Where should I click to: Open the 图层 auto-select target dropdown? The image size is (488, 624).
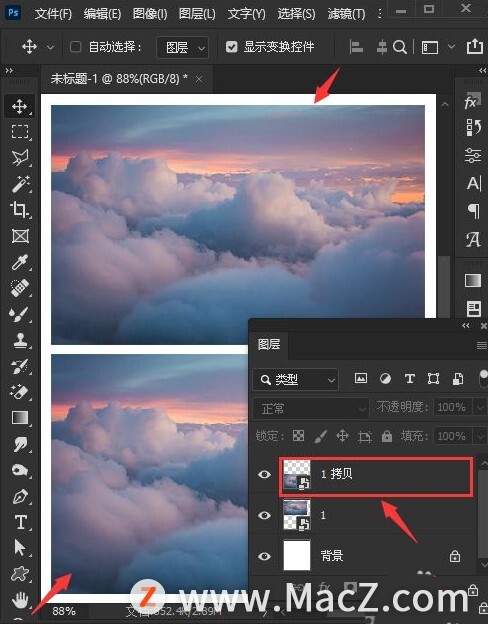(183, 48)
